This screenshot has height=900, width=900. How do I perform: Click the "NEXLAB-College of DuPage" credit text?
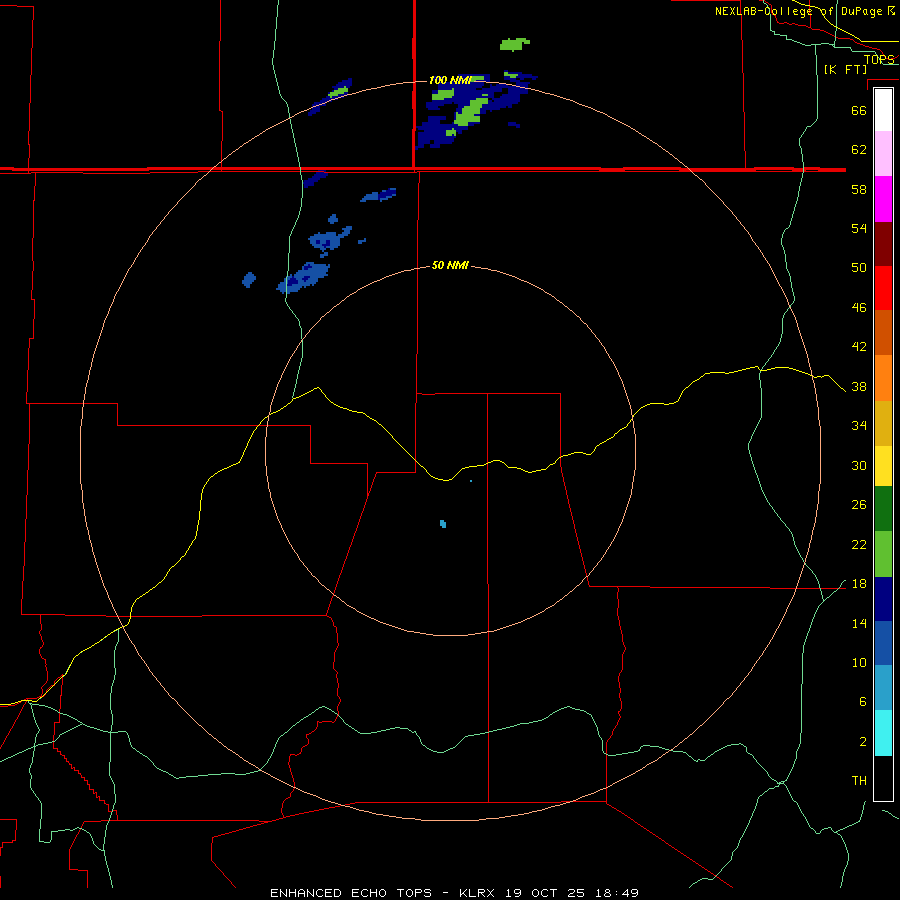click(x=798, y=11)
